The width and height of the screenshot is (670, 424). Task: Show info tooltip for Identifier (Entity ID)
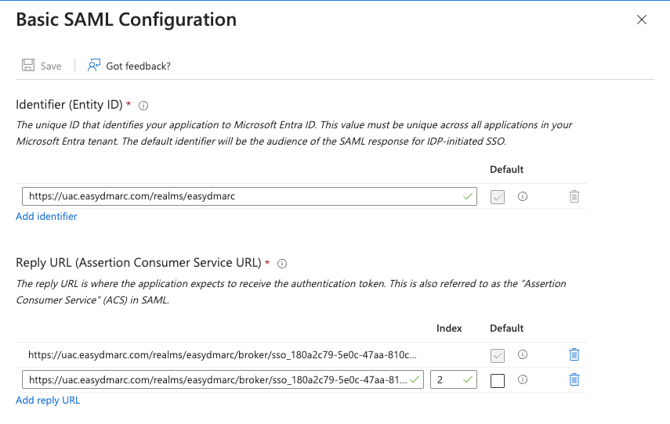tap(144, 106)
